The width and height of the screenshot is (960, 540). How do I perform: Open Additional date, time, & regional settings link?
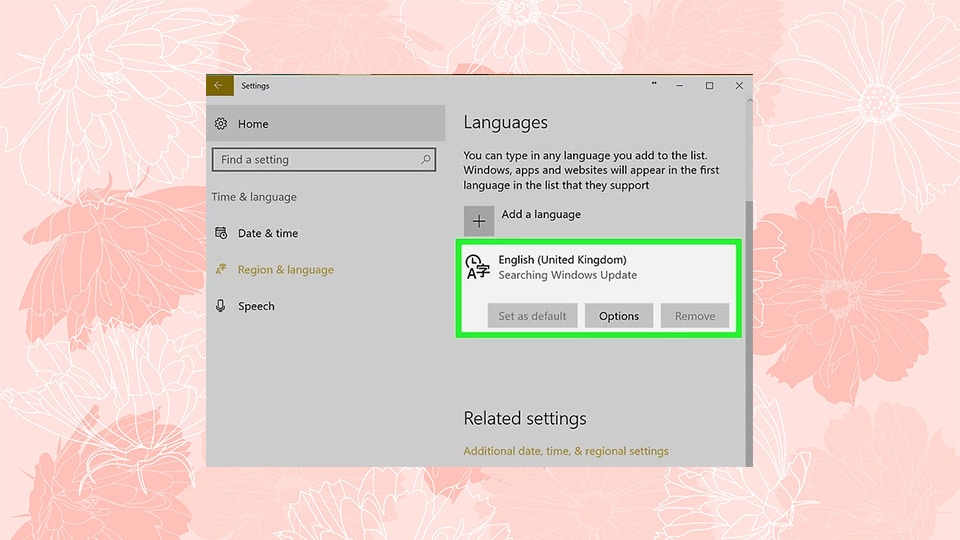point(566,451)
